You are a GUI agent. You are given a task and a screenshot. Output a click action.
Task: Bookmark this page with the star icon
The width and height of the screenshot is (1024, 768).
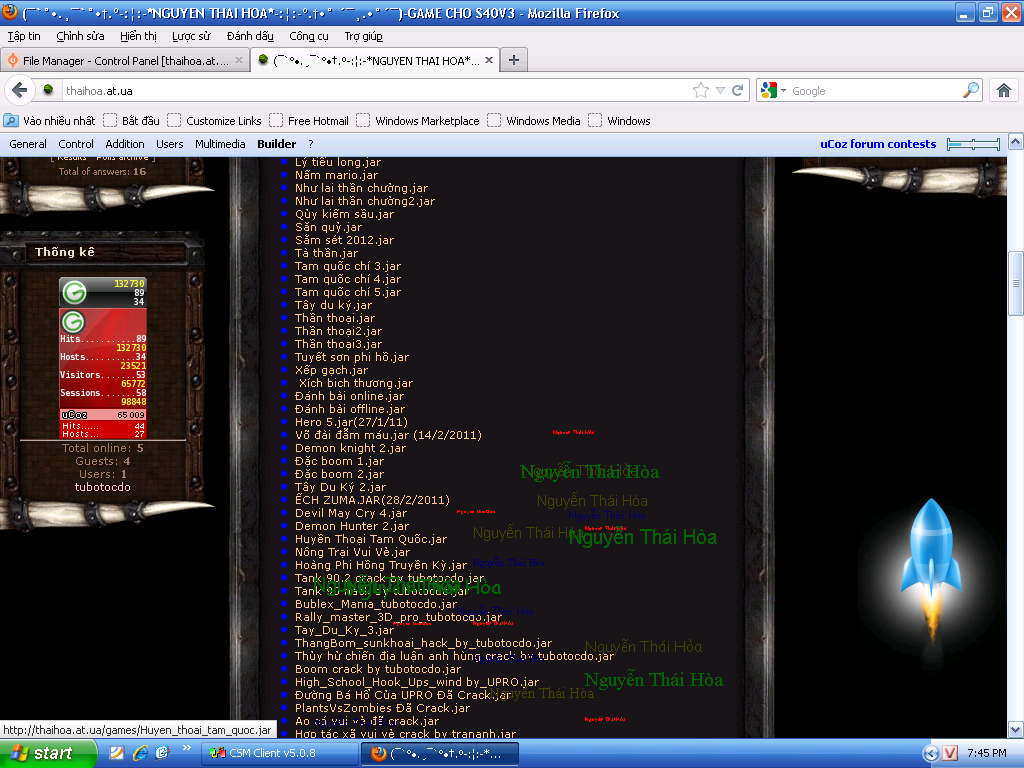point(701,90)
